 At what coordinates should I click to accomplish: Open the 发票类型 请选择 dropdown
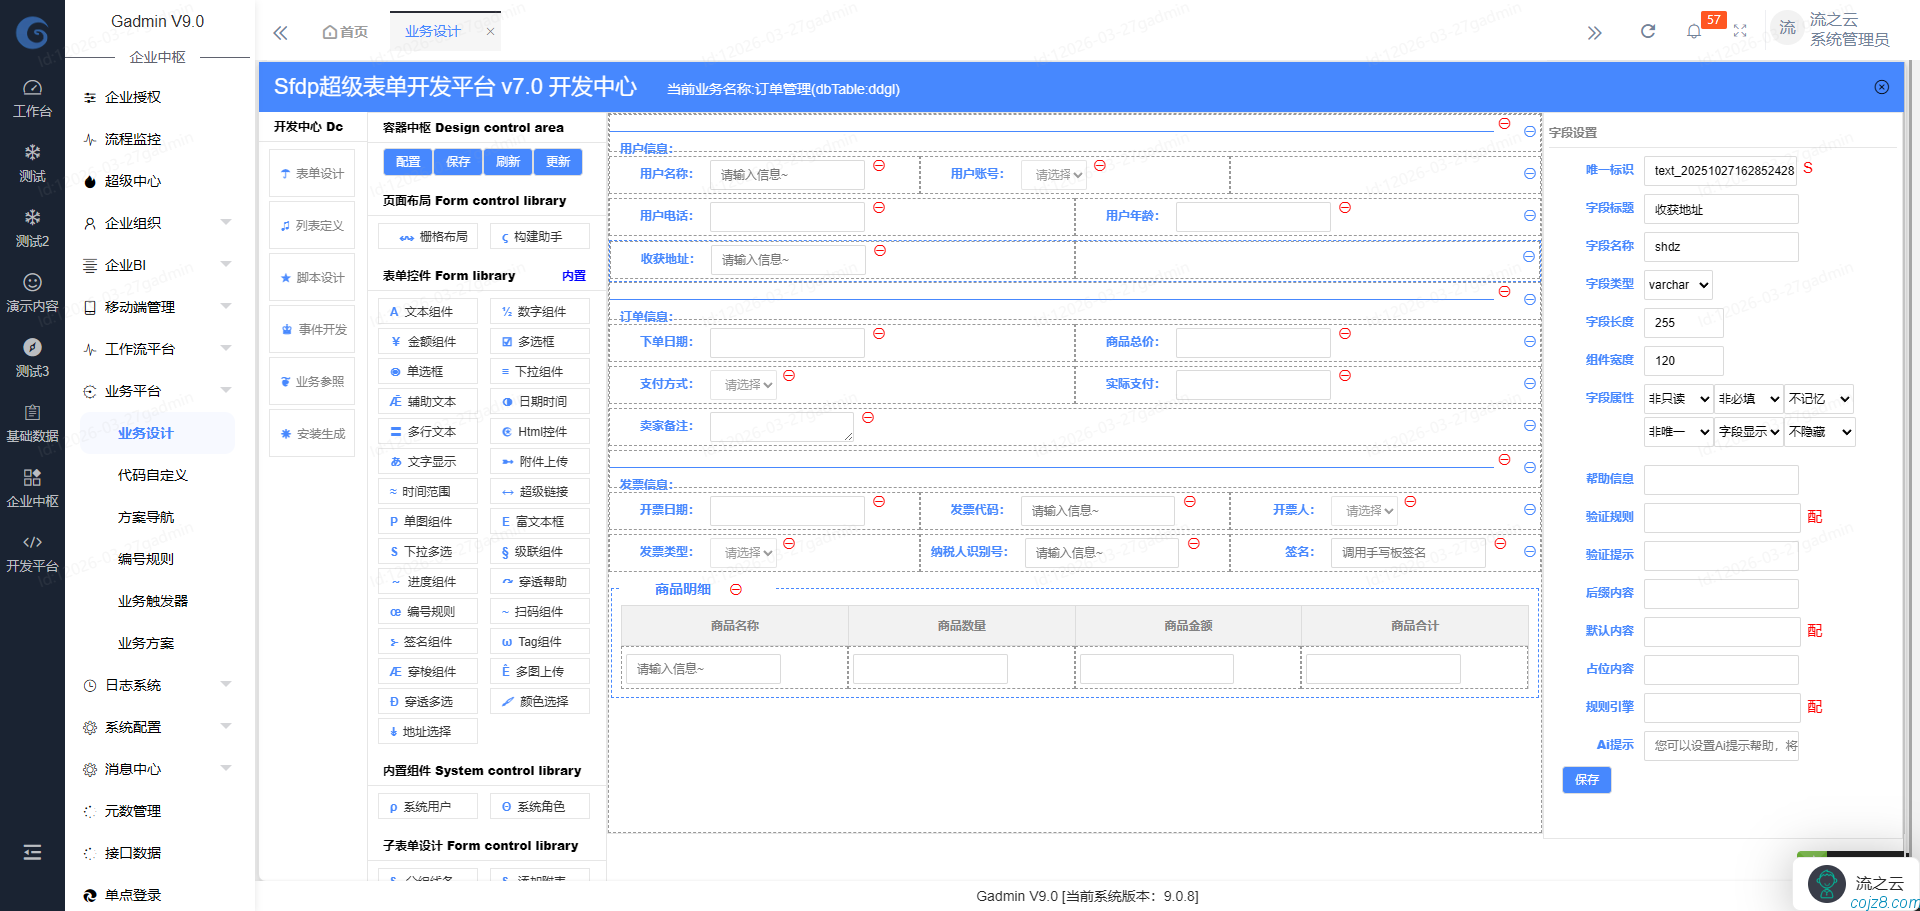pos(744,552)
